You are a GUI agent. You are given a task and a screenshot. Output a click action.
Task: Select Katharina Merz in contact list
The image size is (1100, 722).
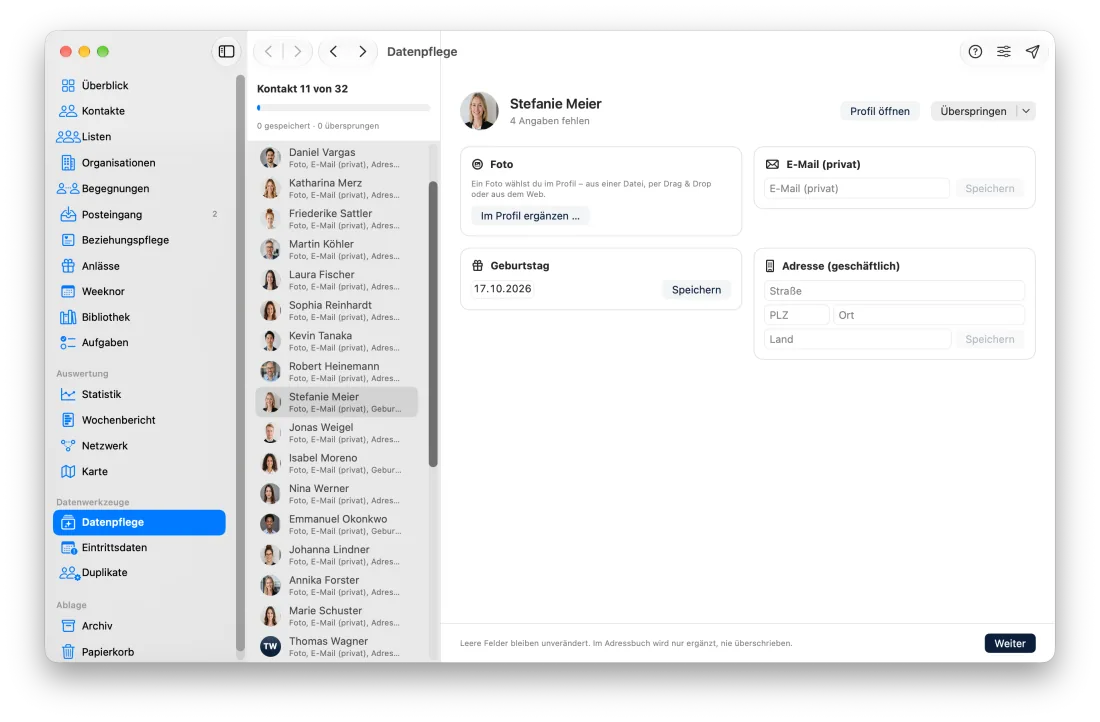click(x=337, y=188)
